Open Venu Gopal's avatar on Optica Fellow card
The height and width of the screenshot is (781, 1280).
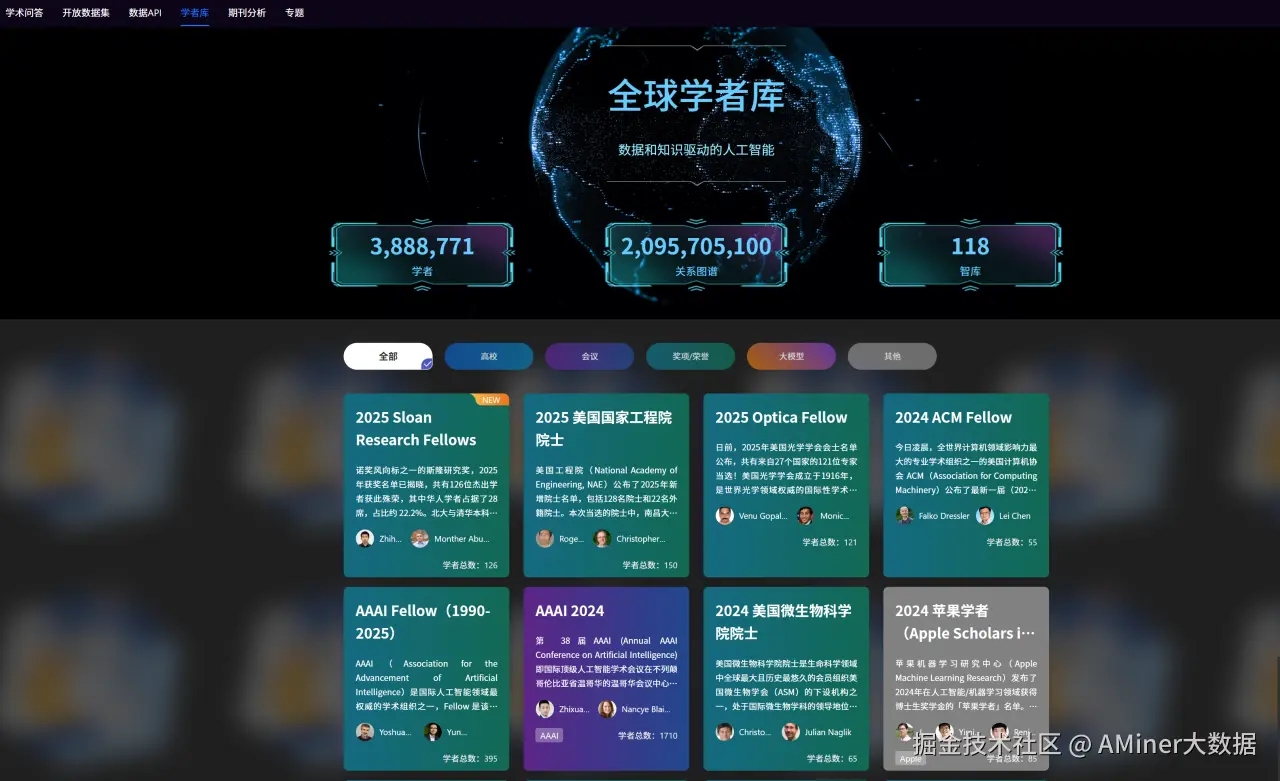(724, 515)
